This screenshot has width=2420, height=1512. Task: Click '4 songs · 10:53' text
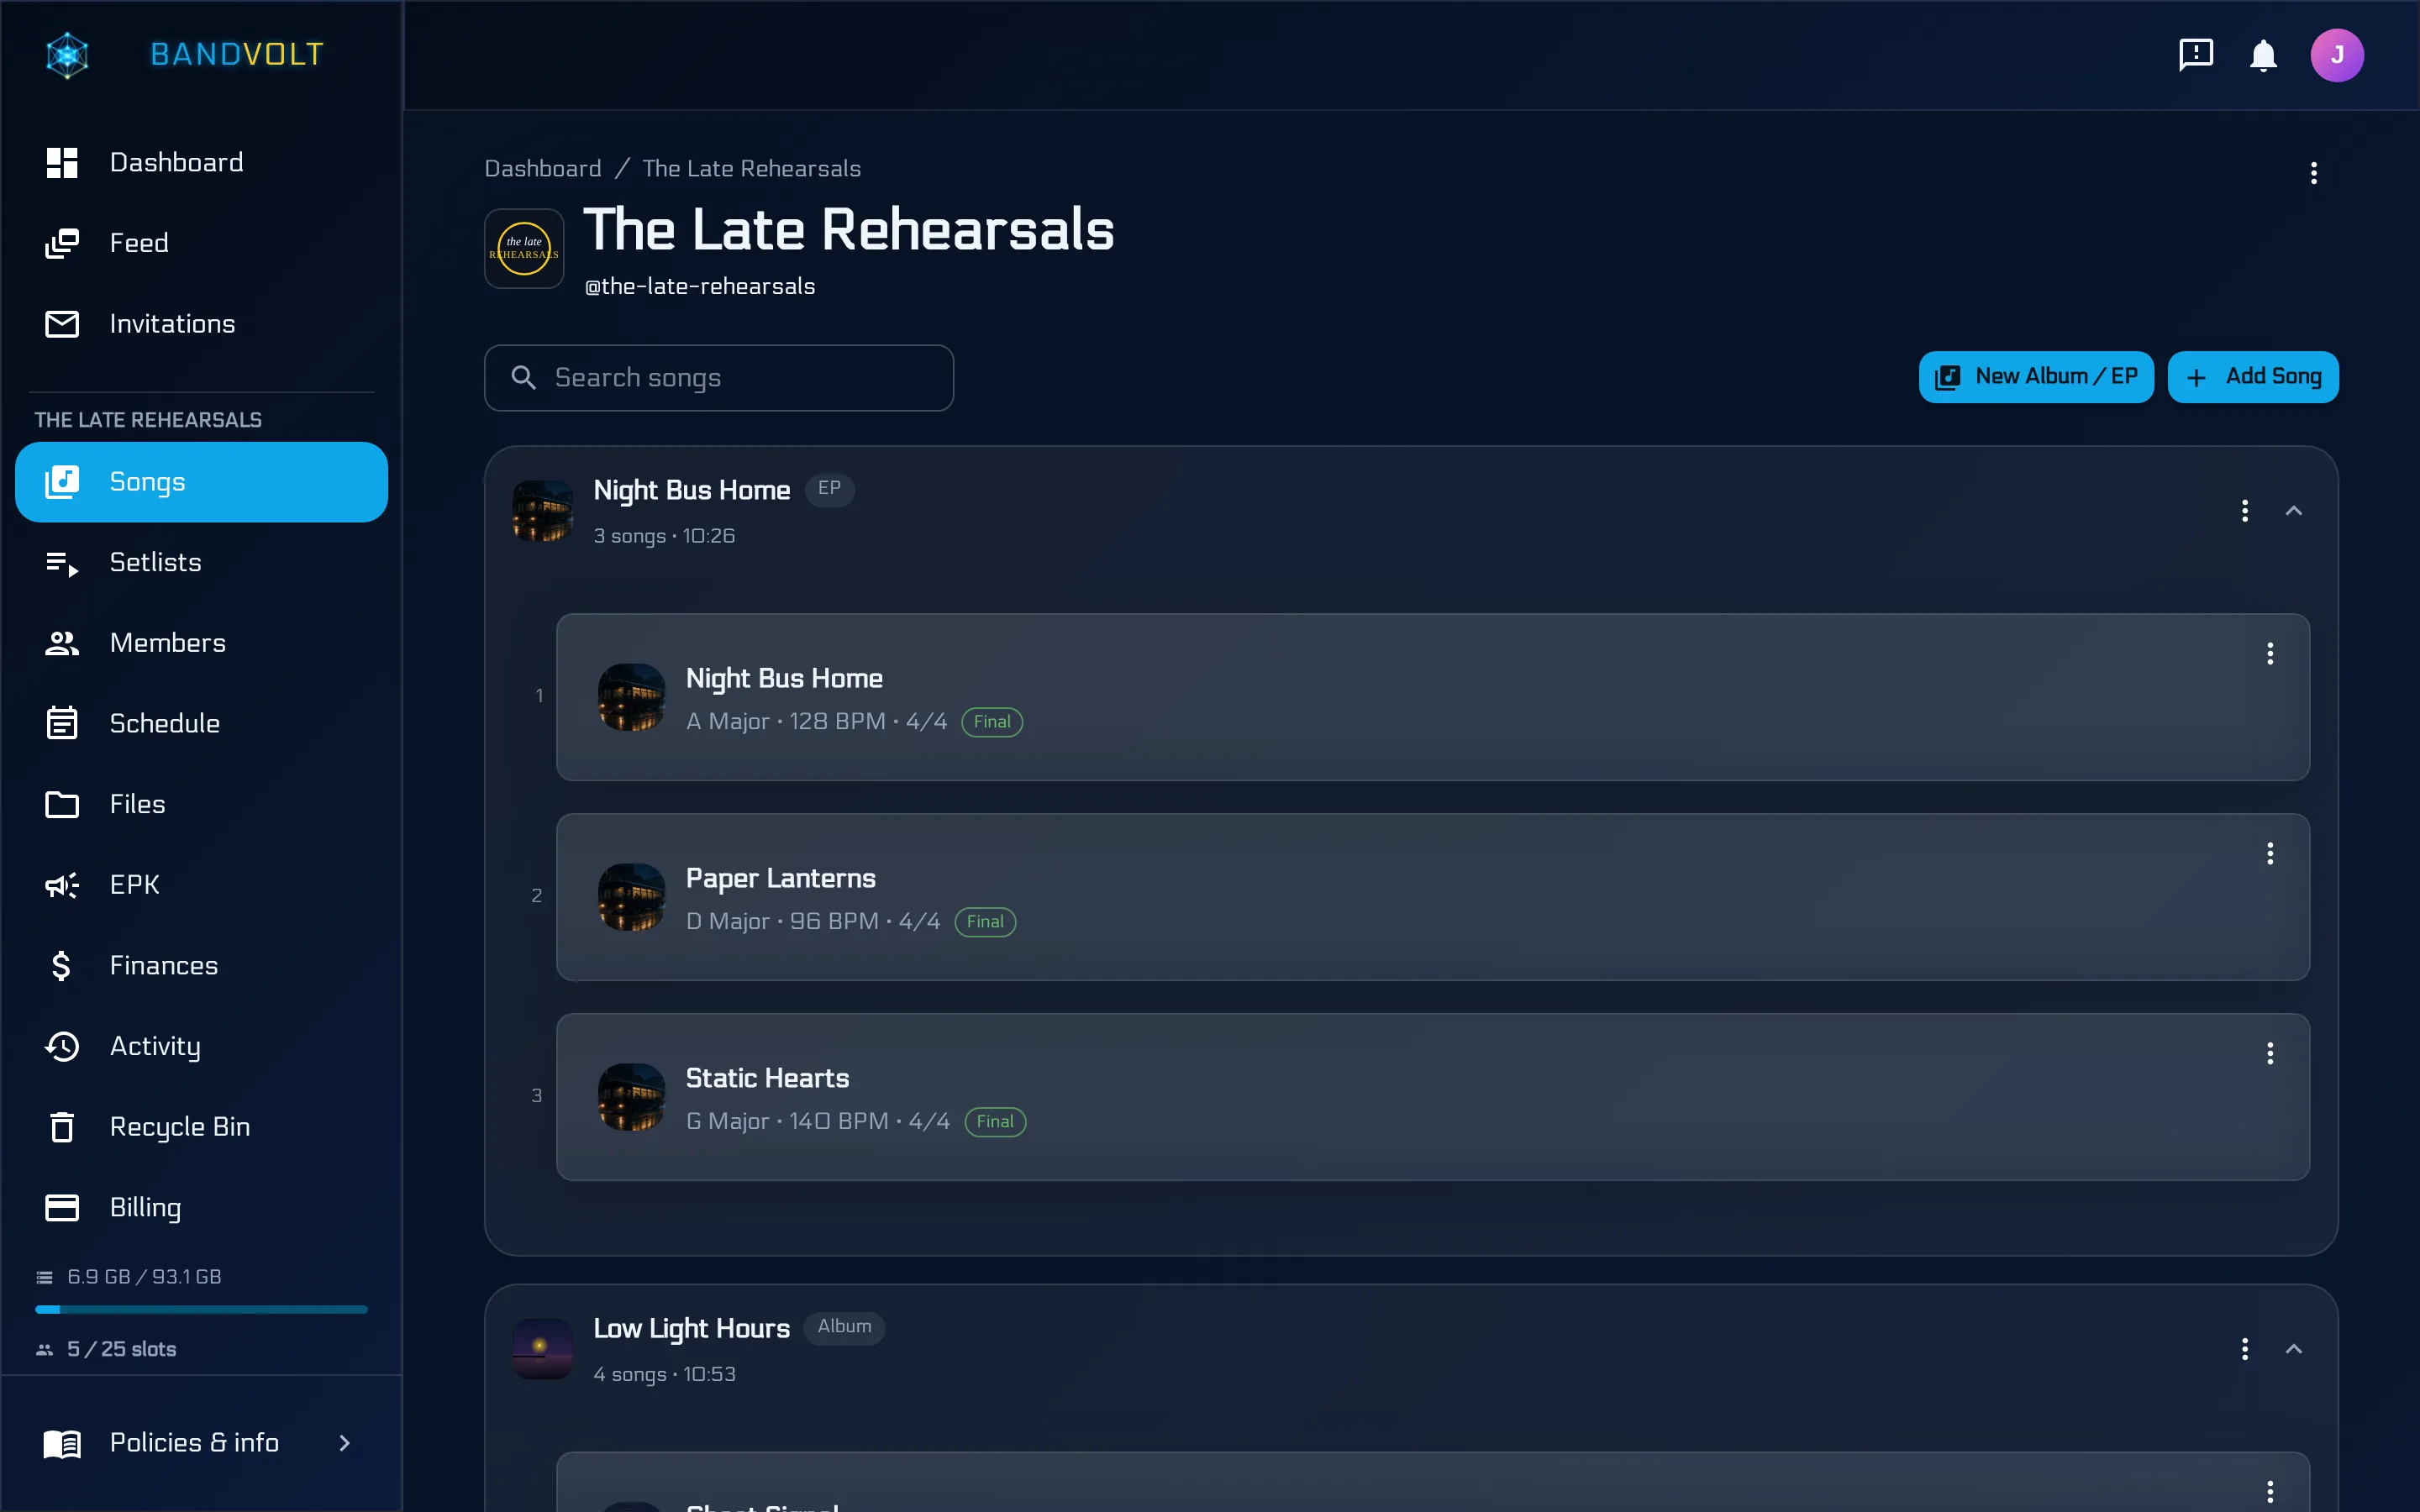click(664, 1374)
